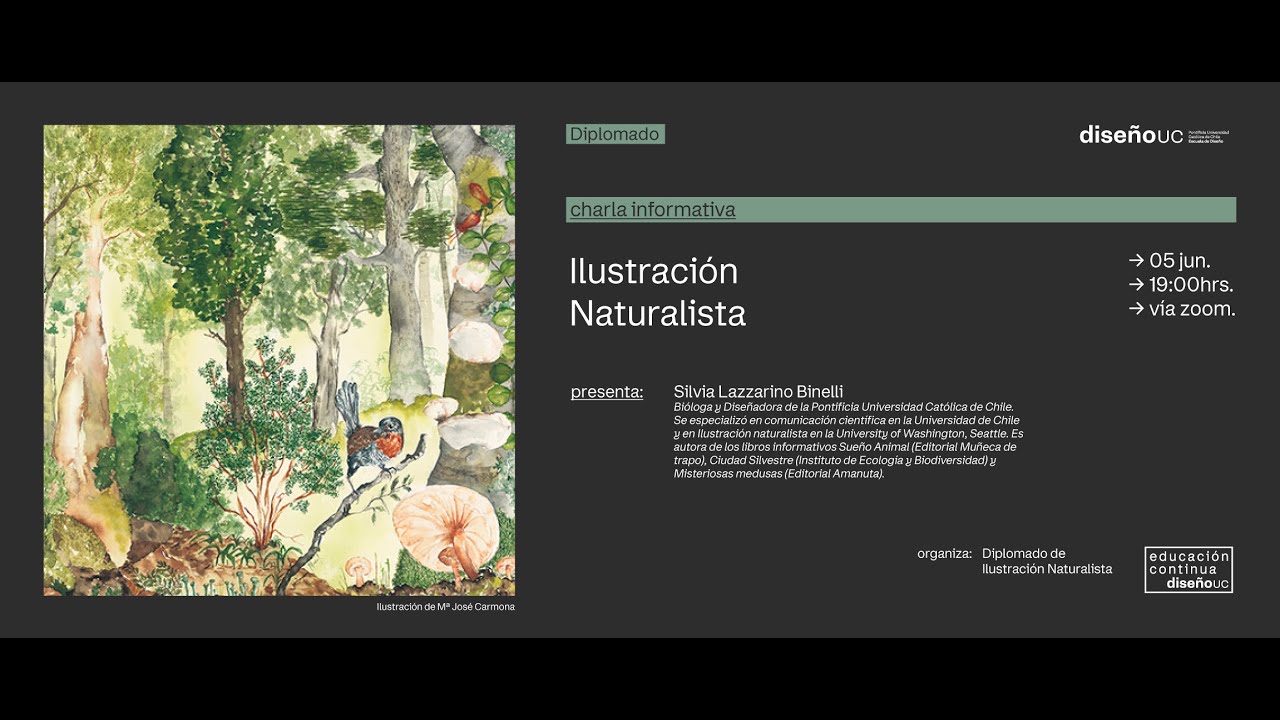The image size is (1280, 720).
Task: Click the 'vía zoom.' line
Action: click(1182, 309)
